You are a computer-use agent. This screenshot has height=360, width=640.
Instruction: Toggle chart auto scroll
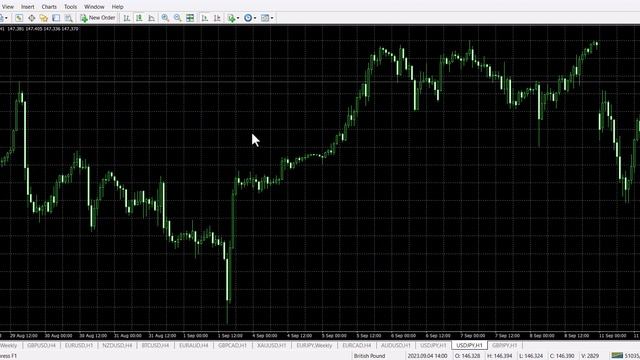(x=204, y=18)
